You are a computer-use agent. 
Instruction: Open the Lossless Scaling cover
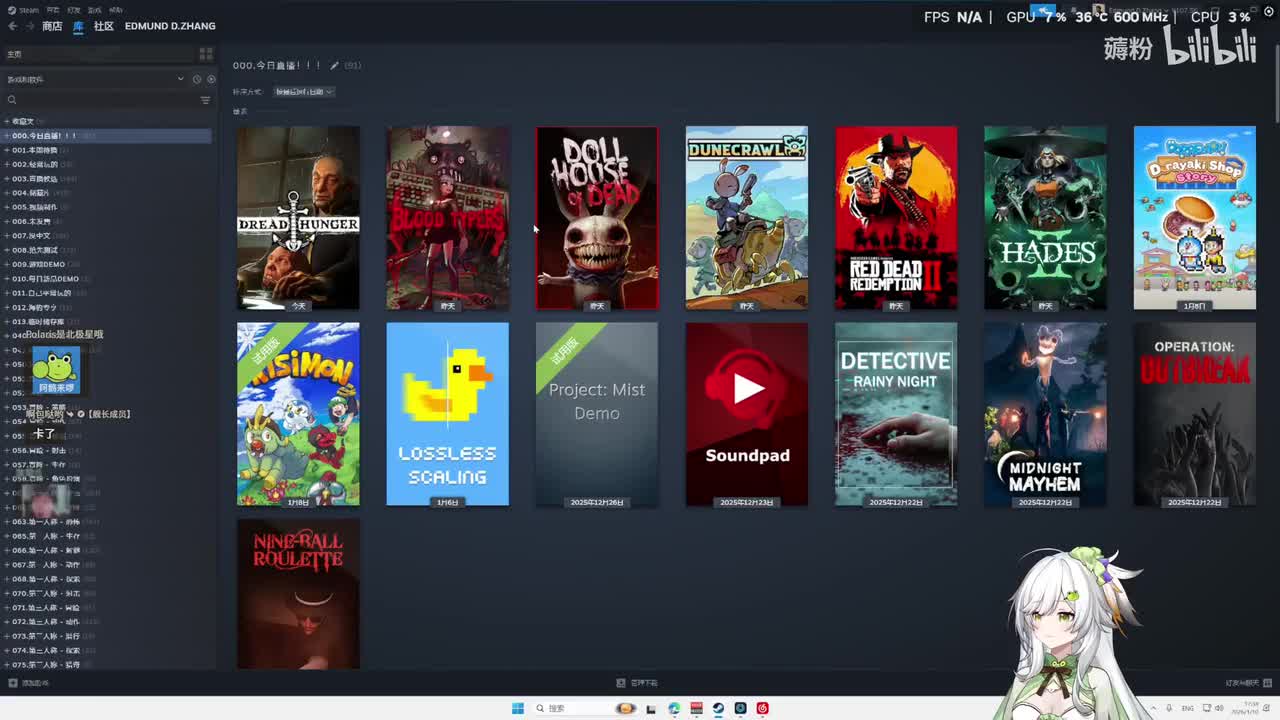click(x=448, y=414)
